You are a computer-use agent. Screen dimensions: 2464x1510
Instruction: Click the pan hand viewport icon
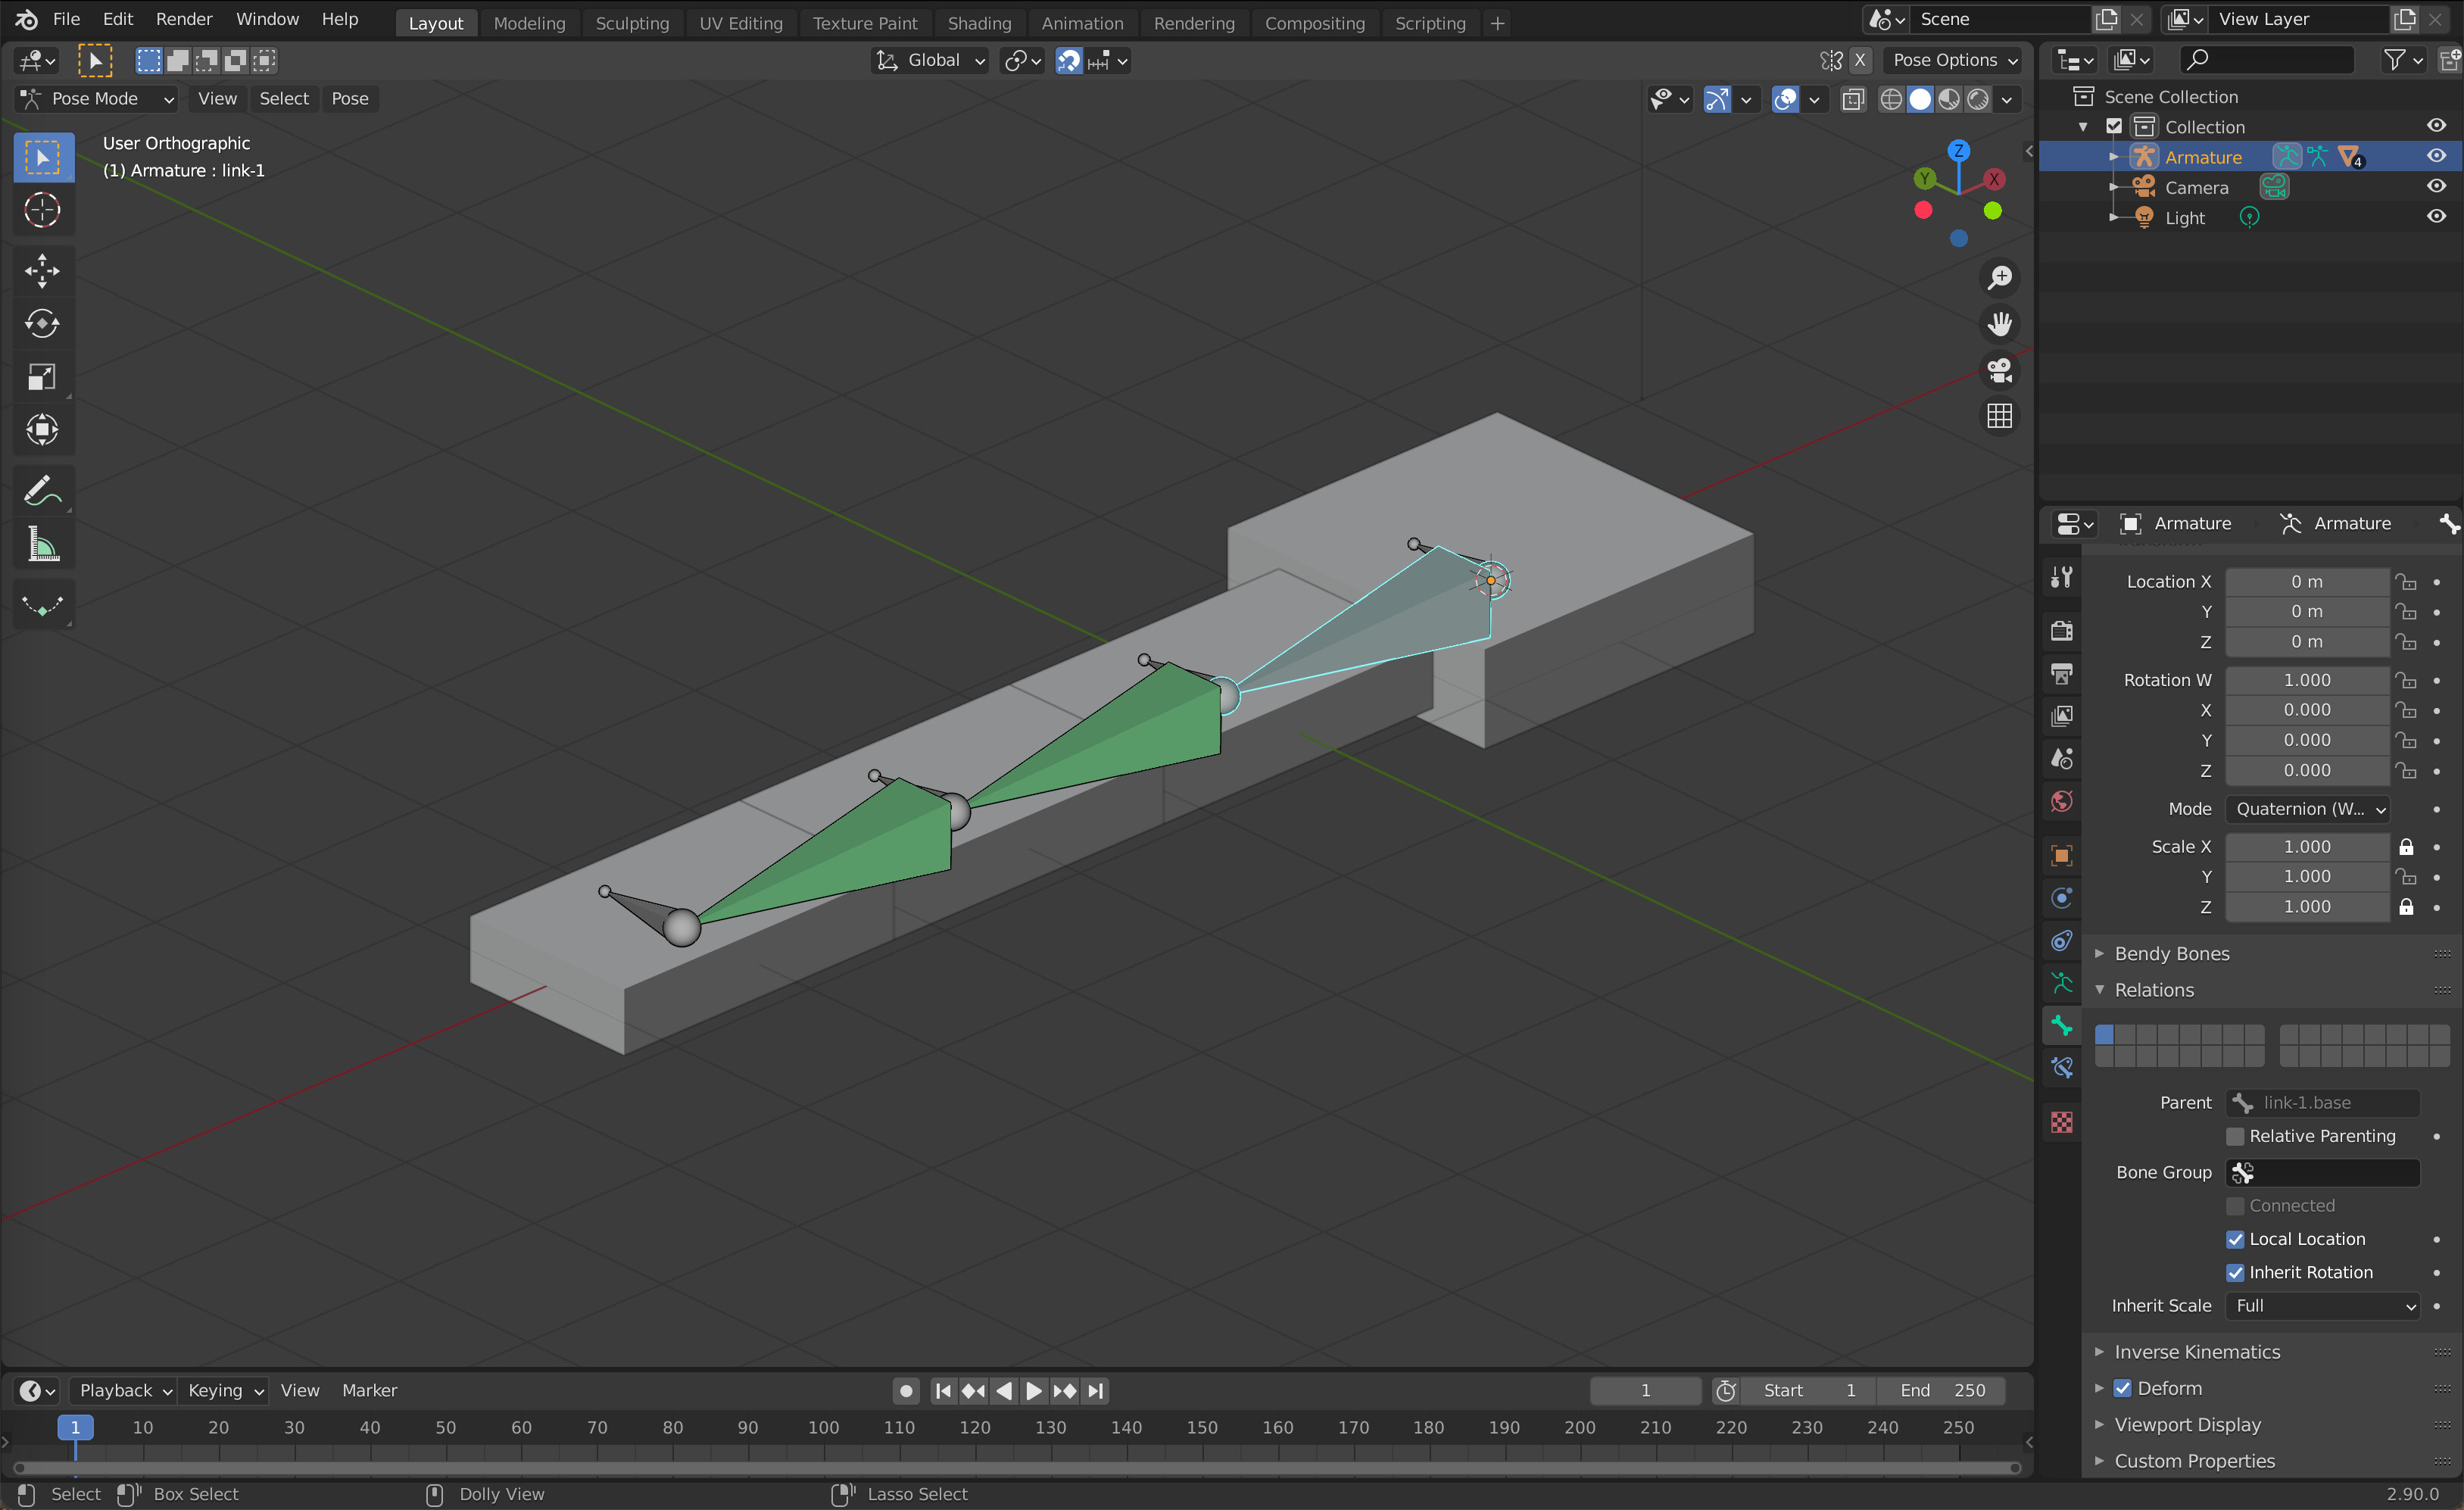point(1999,324)
